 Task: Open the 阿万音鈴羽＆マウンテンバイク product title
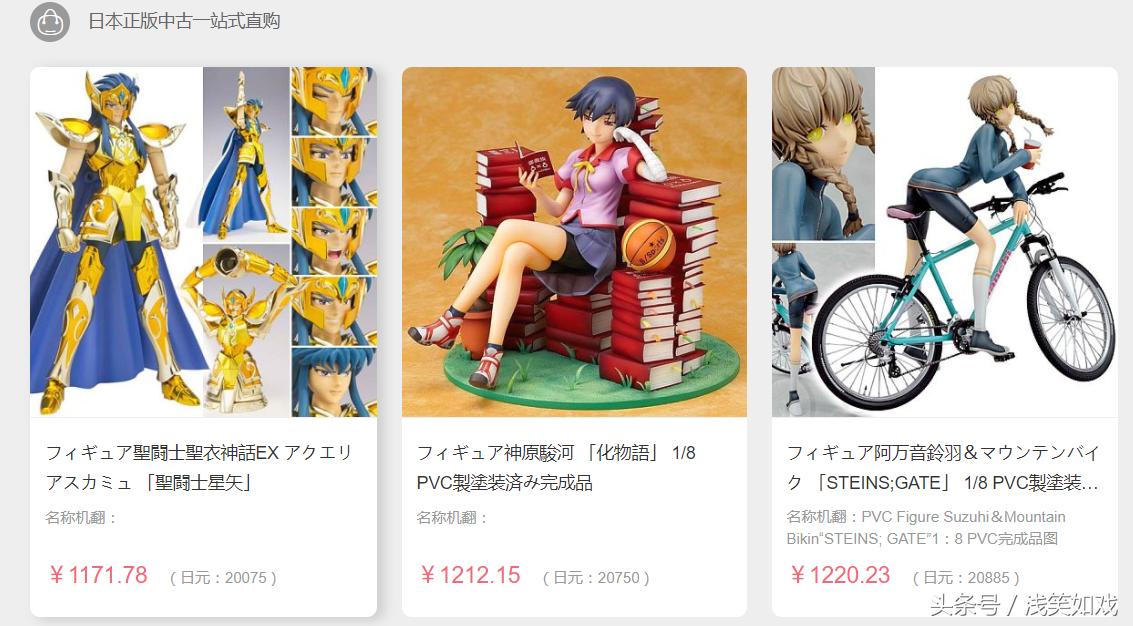coord(943,468)
